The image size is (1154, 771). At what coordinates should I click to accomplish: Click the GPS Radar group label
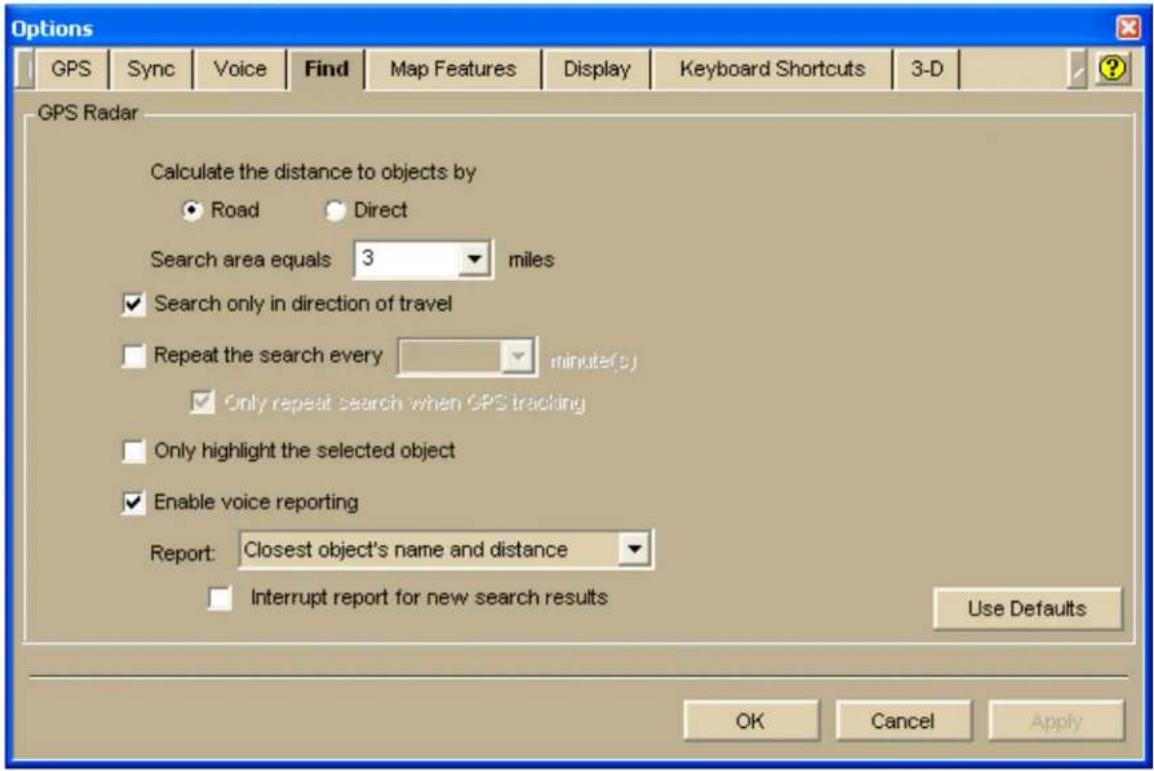[x=88, y=113]
